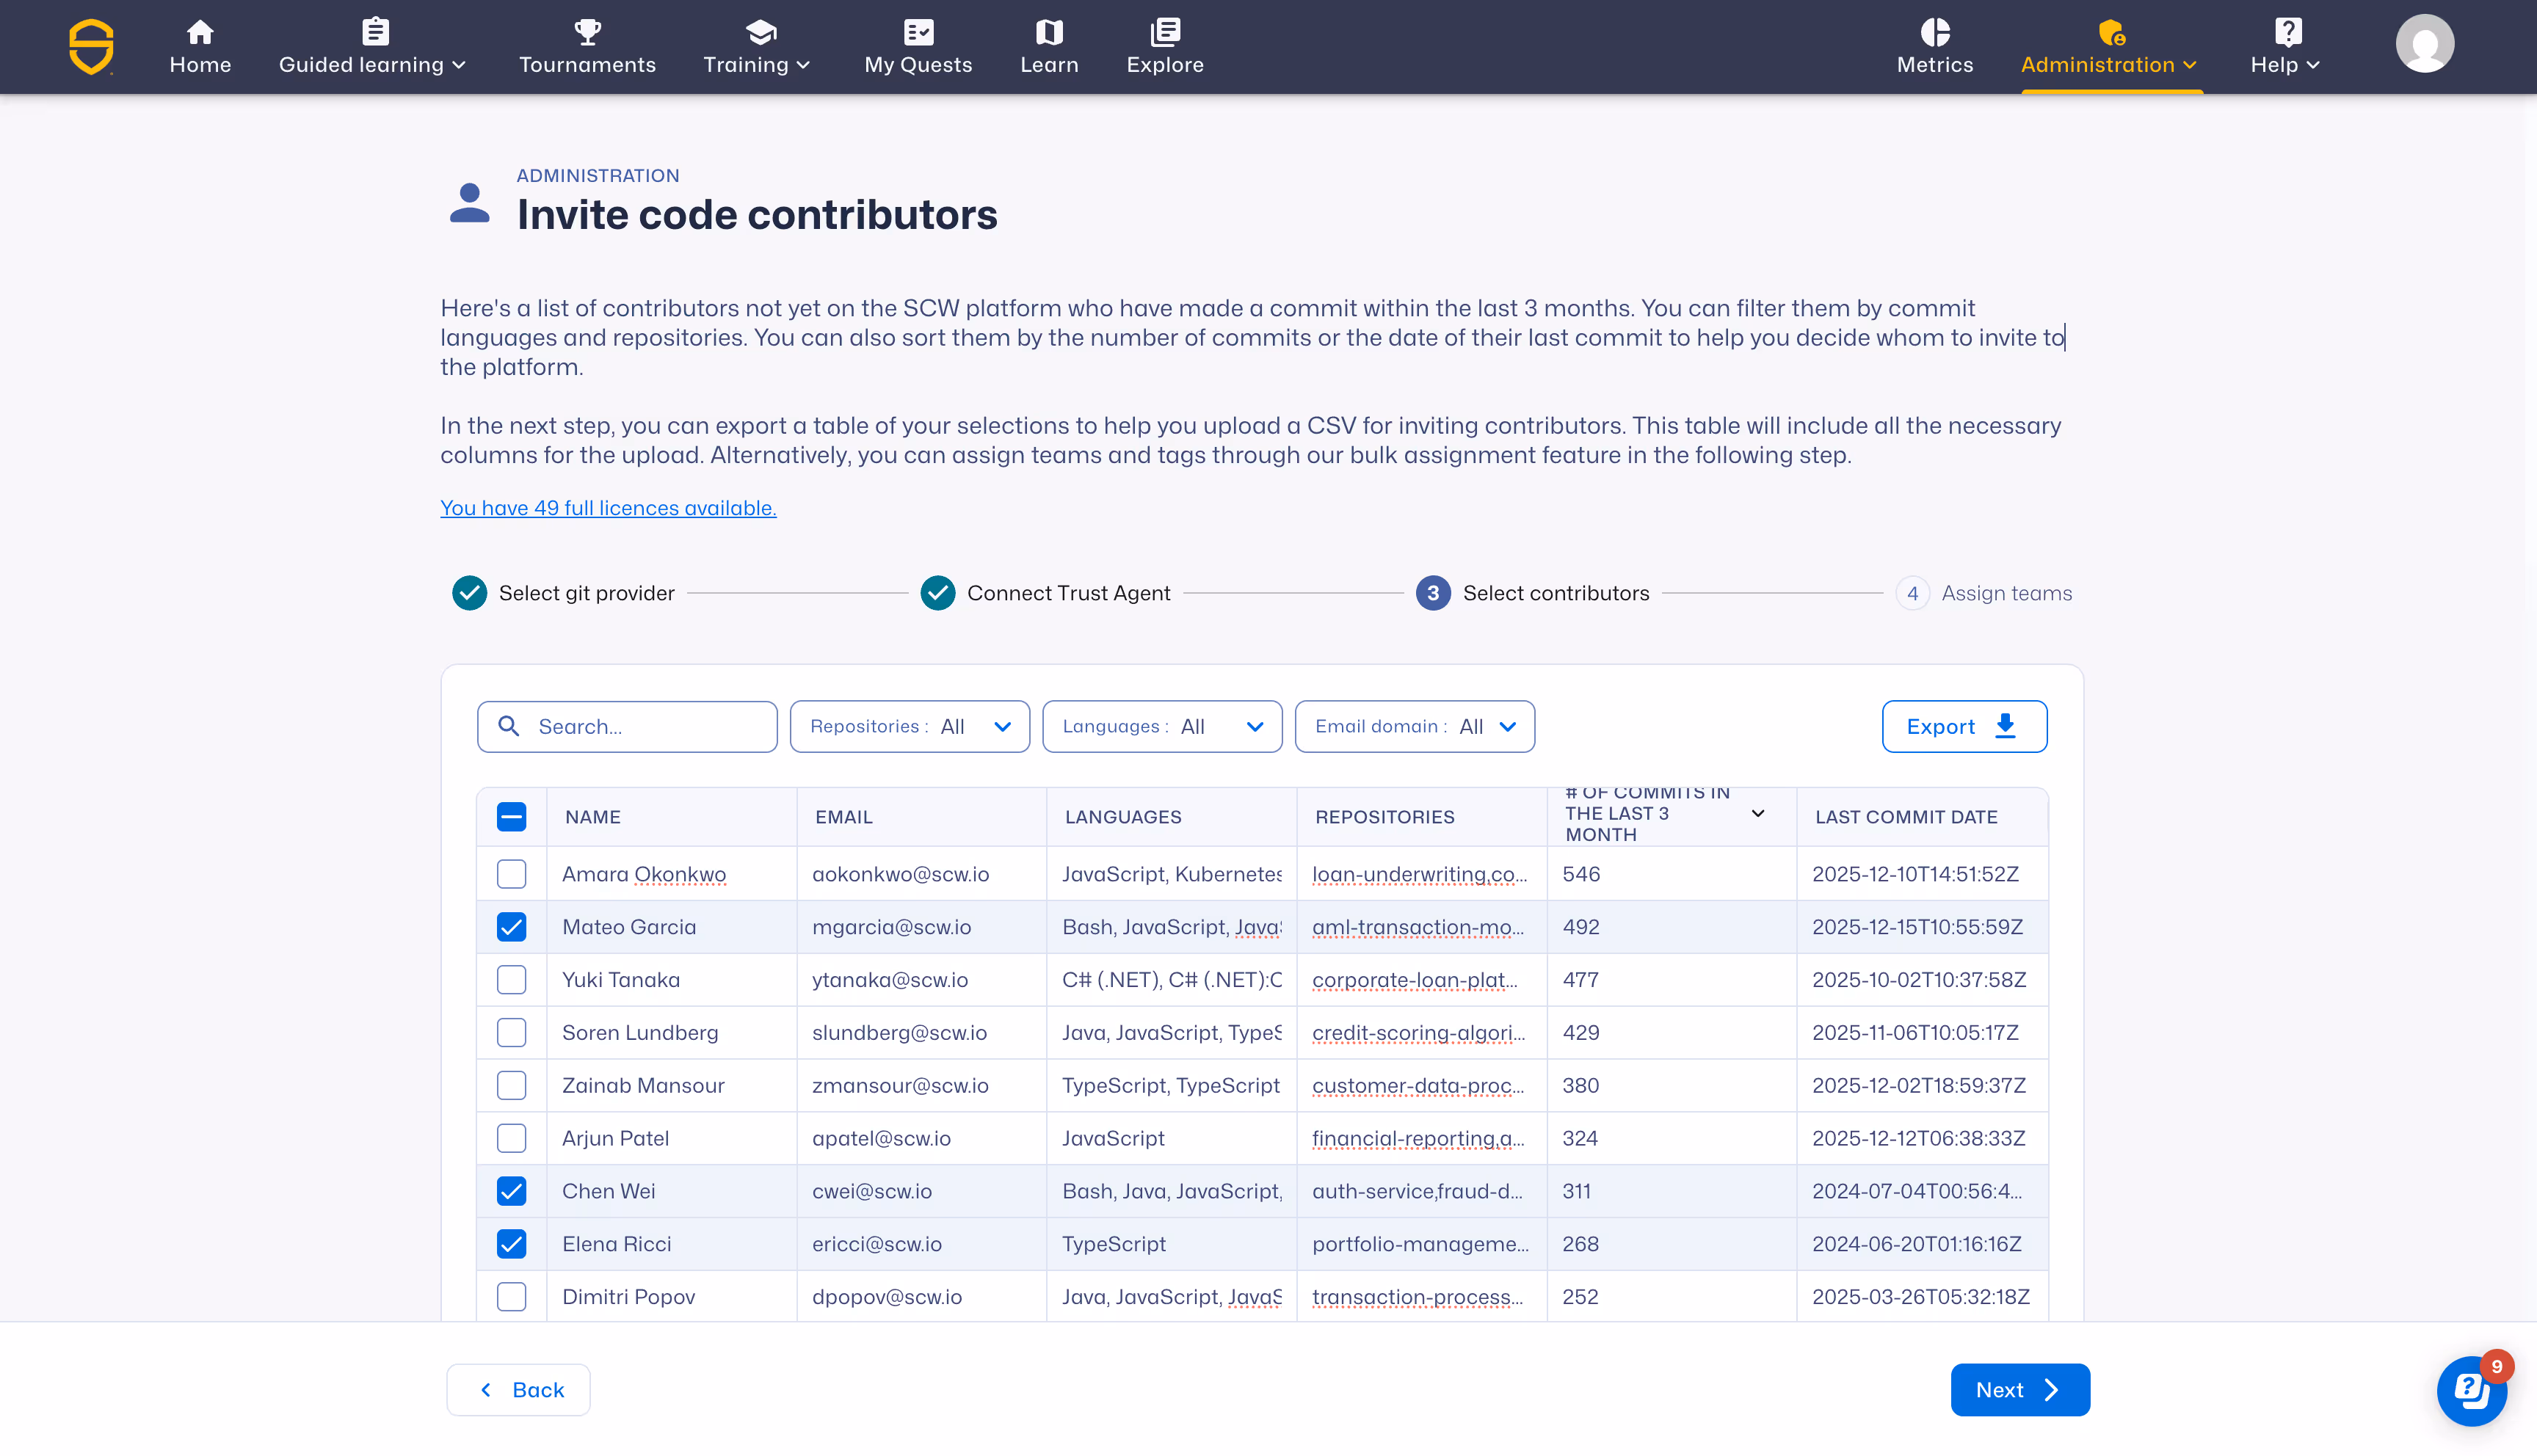Screen dimensions: 2537x1456
Task: Click the Tournaments trophy icon
Action: [x=587, y=32]
